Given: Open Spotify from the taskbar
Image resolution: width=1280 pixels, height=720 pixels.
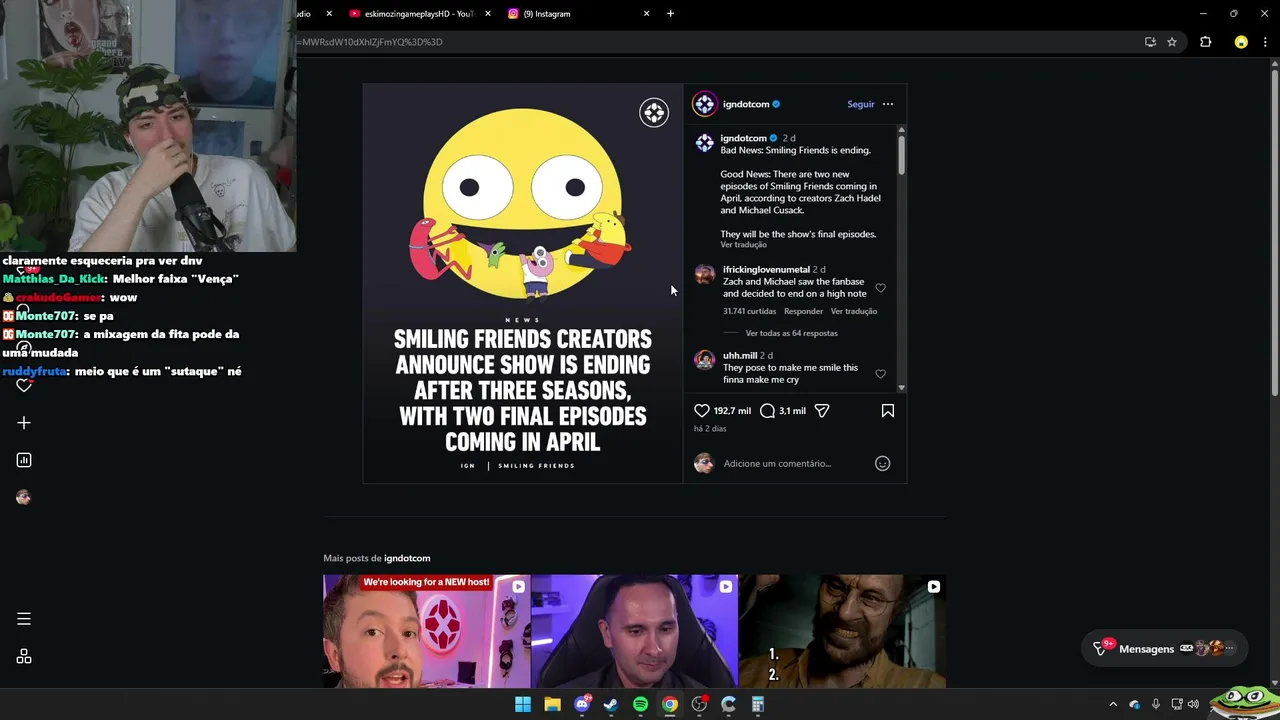Looking at the screenshot, I should (x=640, y=704).
